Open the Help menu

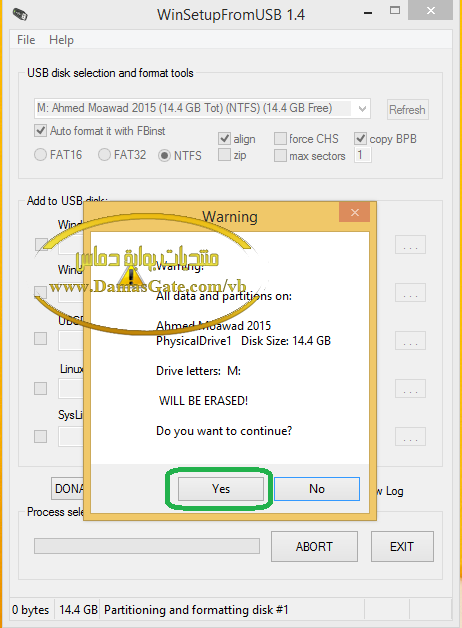click(61, 40)
